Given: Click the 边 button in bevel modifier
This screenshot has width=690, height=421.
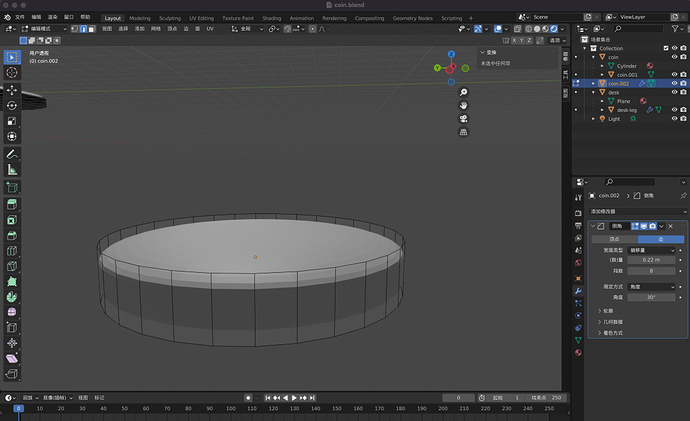Looking at the screenshot, I should tap(660, 239).
